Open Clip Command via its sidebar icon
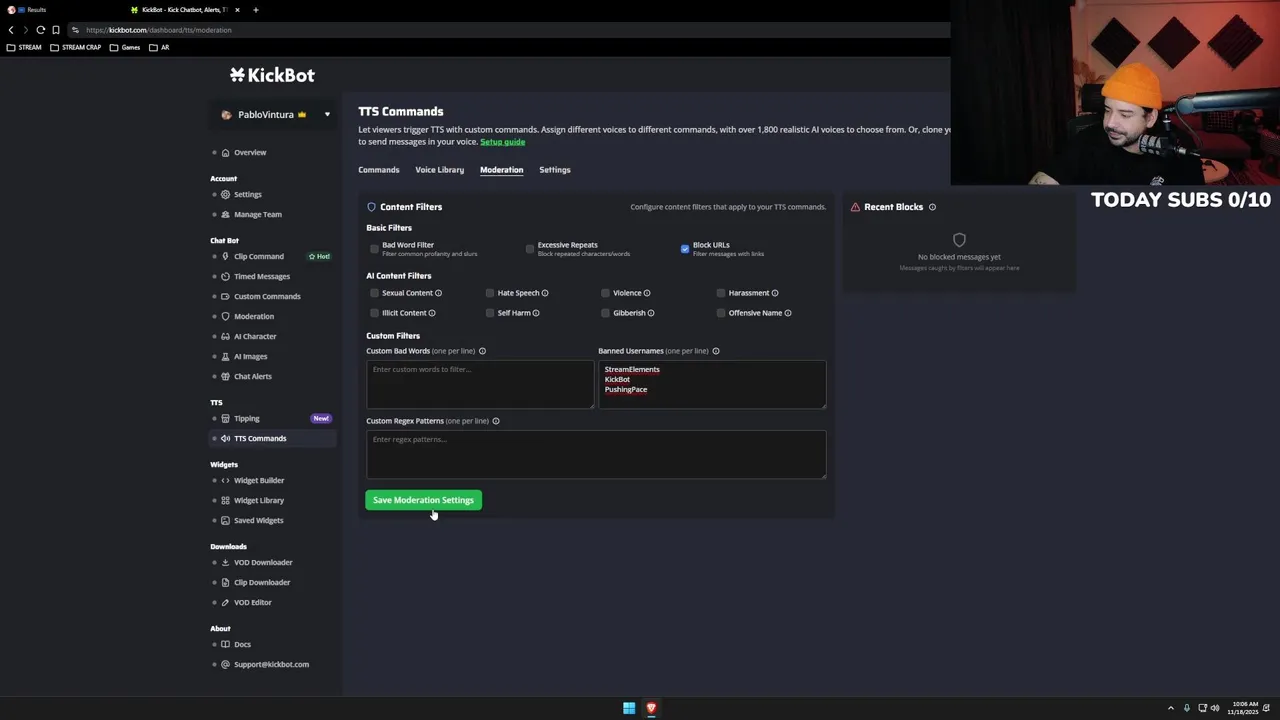 coord(225,257)
